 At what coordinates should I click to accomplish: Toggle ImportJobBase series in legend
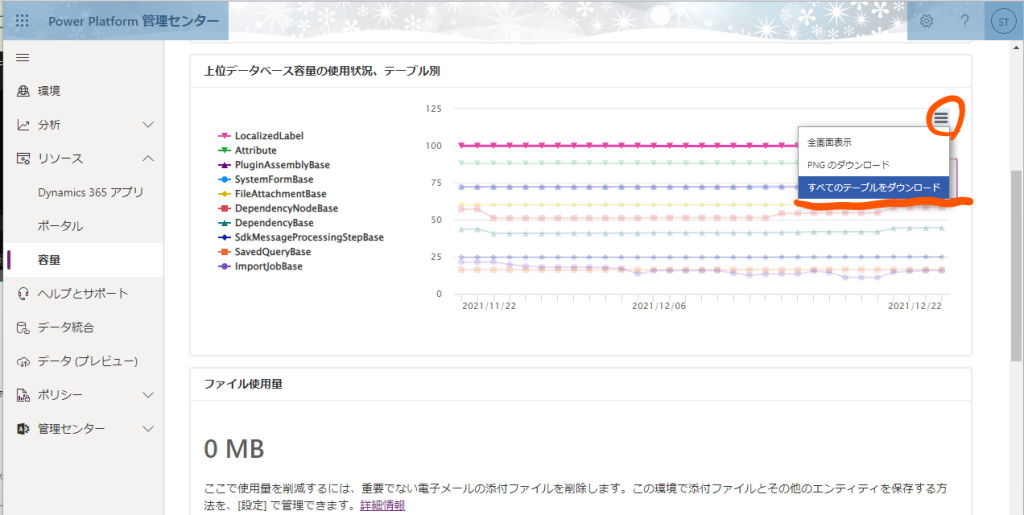coord(261,266)
